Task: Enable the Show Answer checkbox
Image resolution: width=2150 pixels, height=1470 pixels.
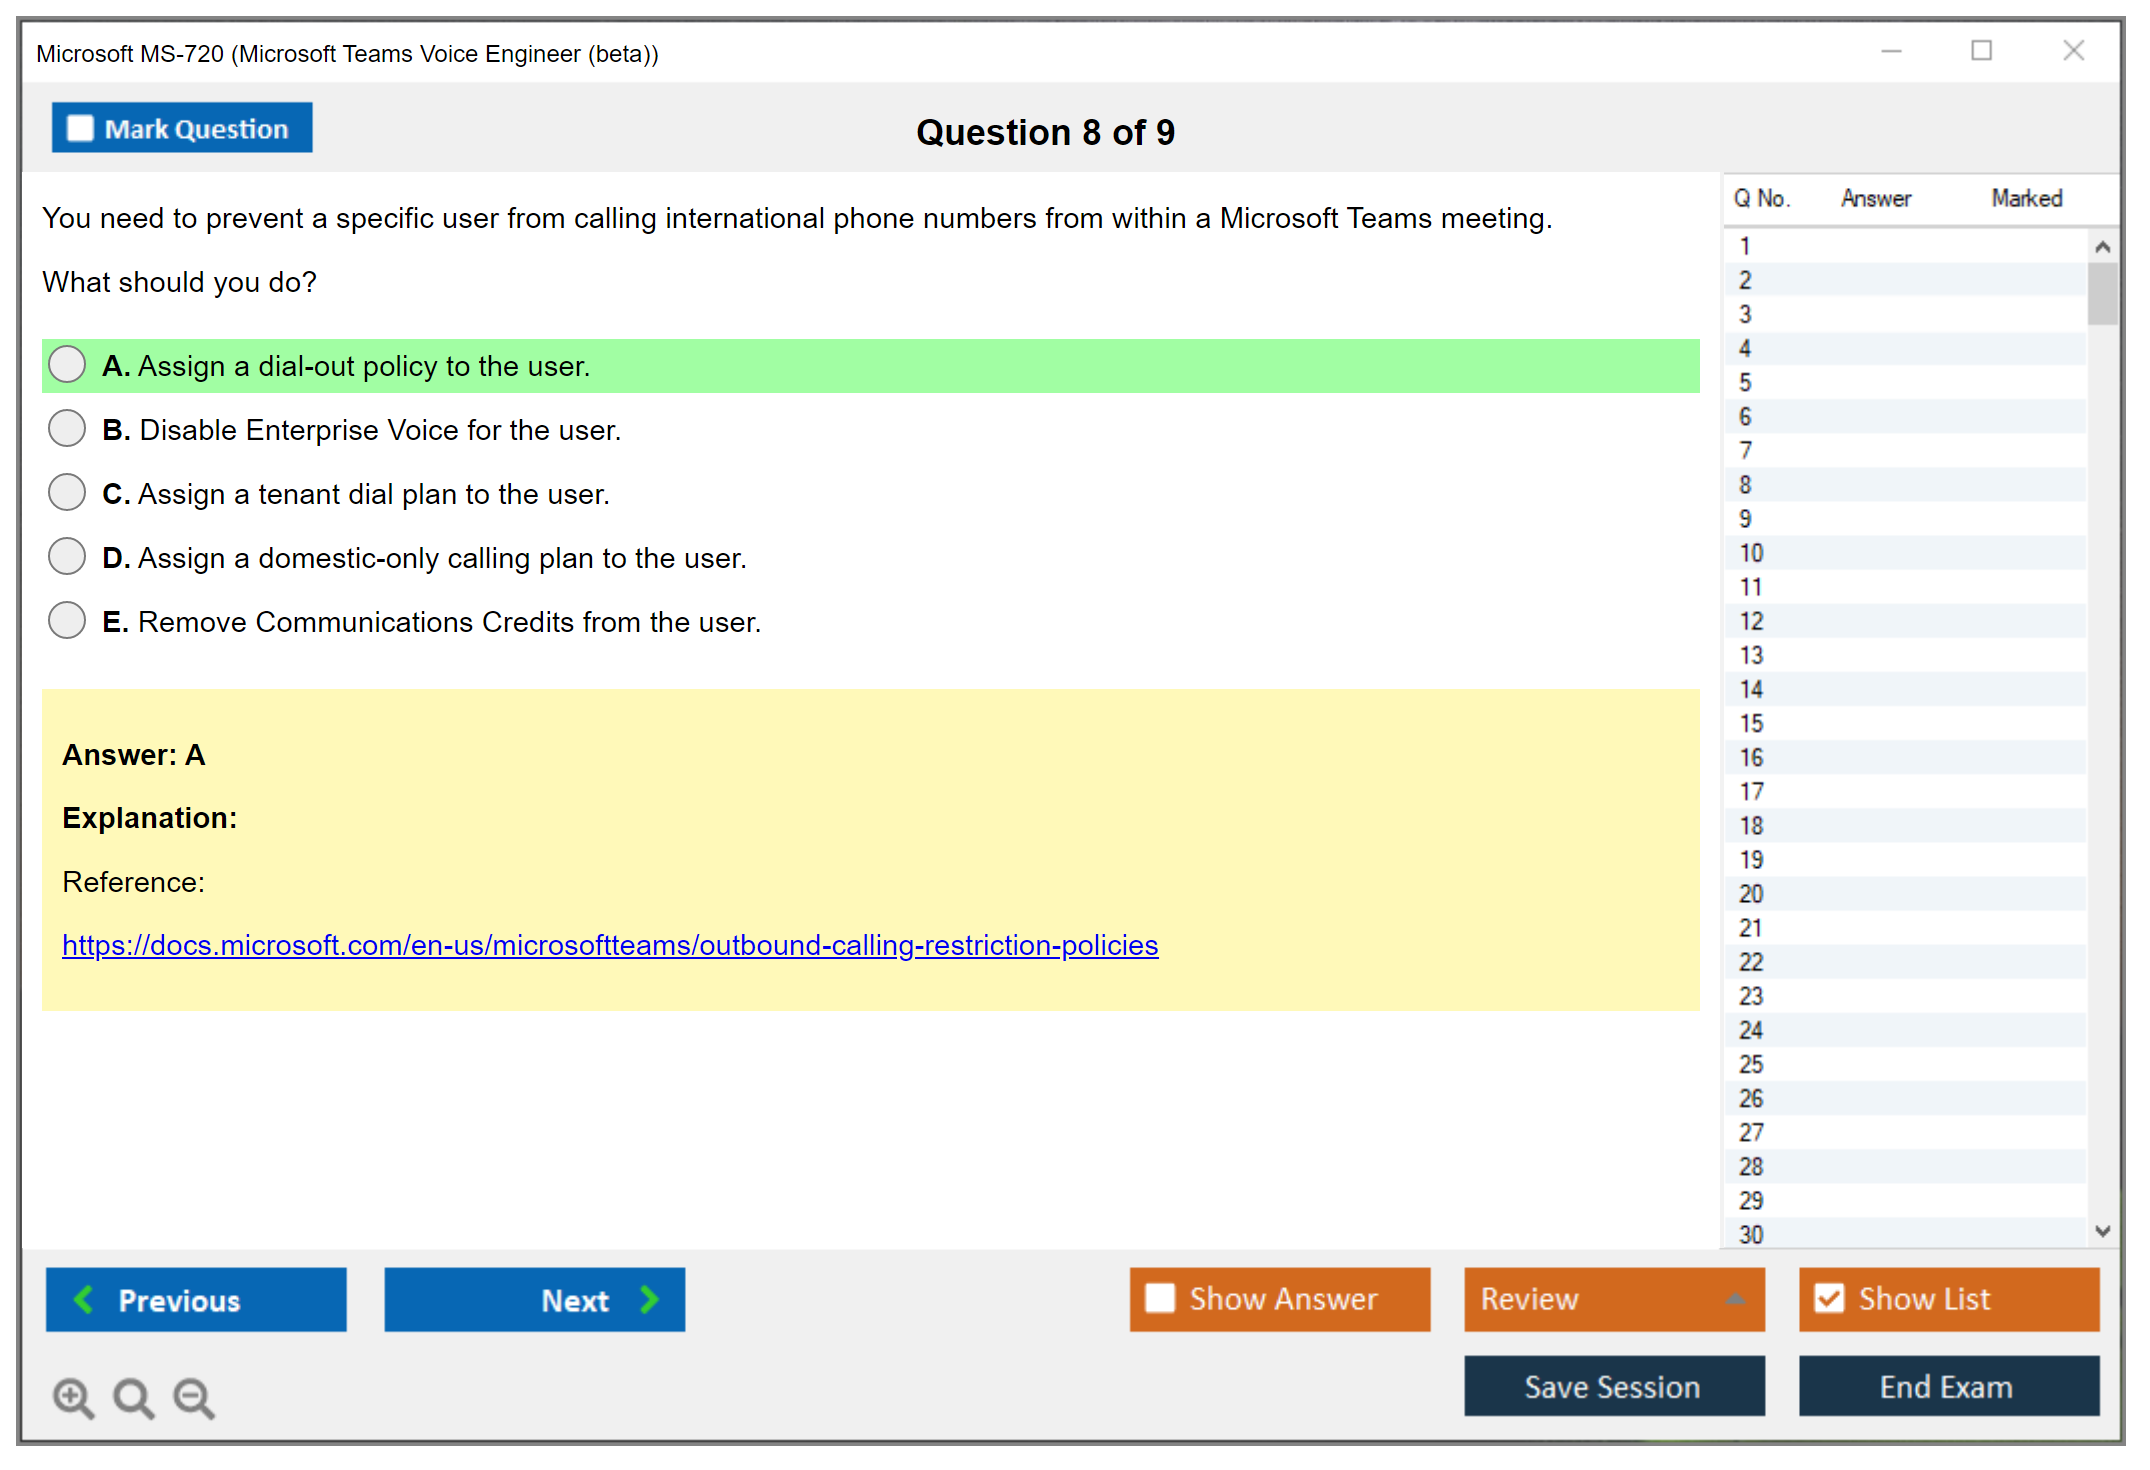Action: (1160, 1298)
